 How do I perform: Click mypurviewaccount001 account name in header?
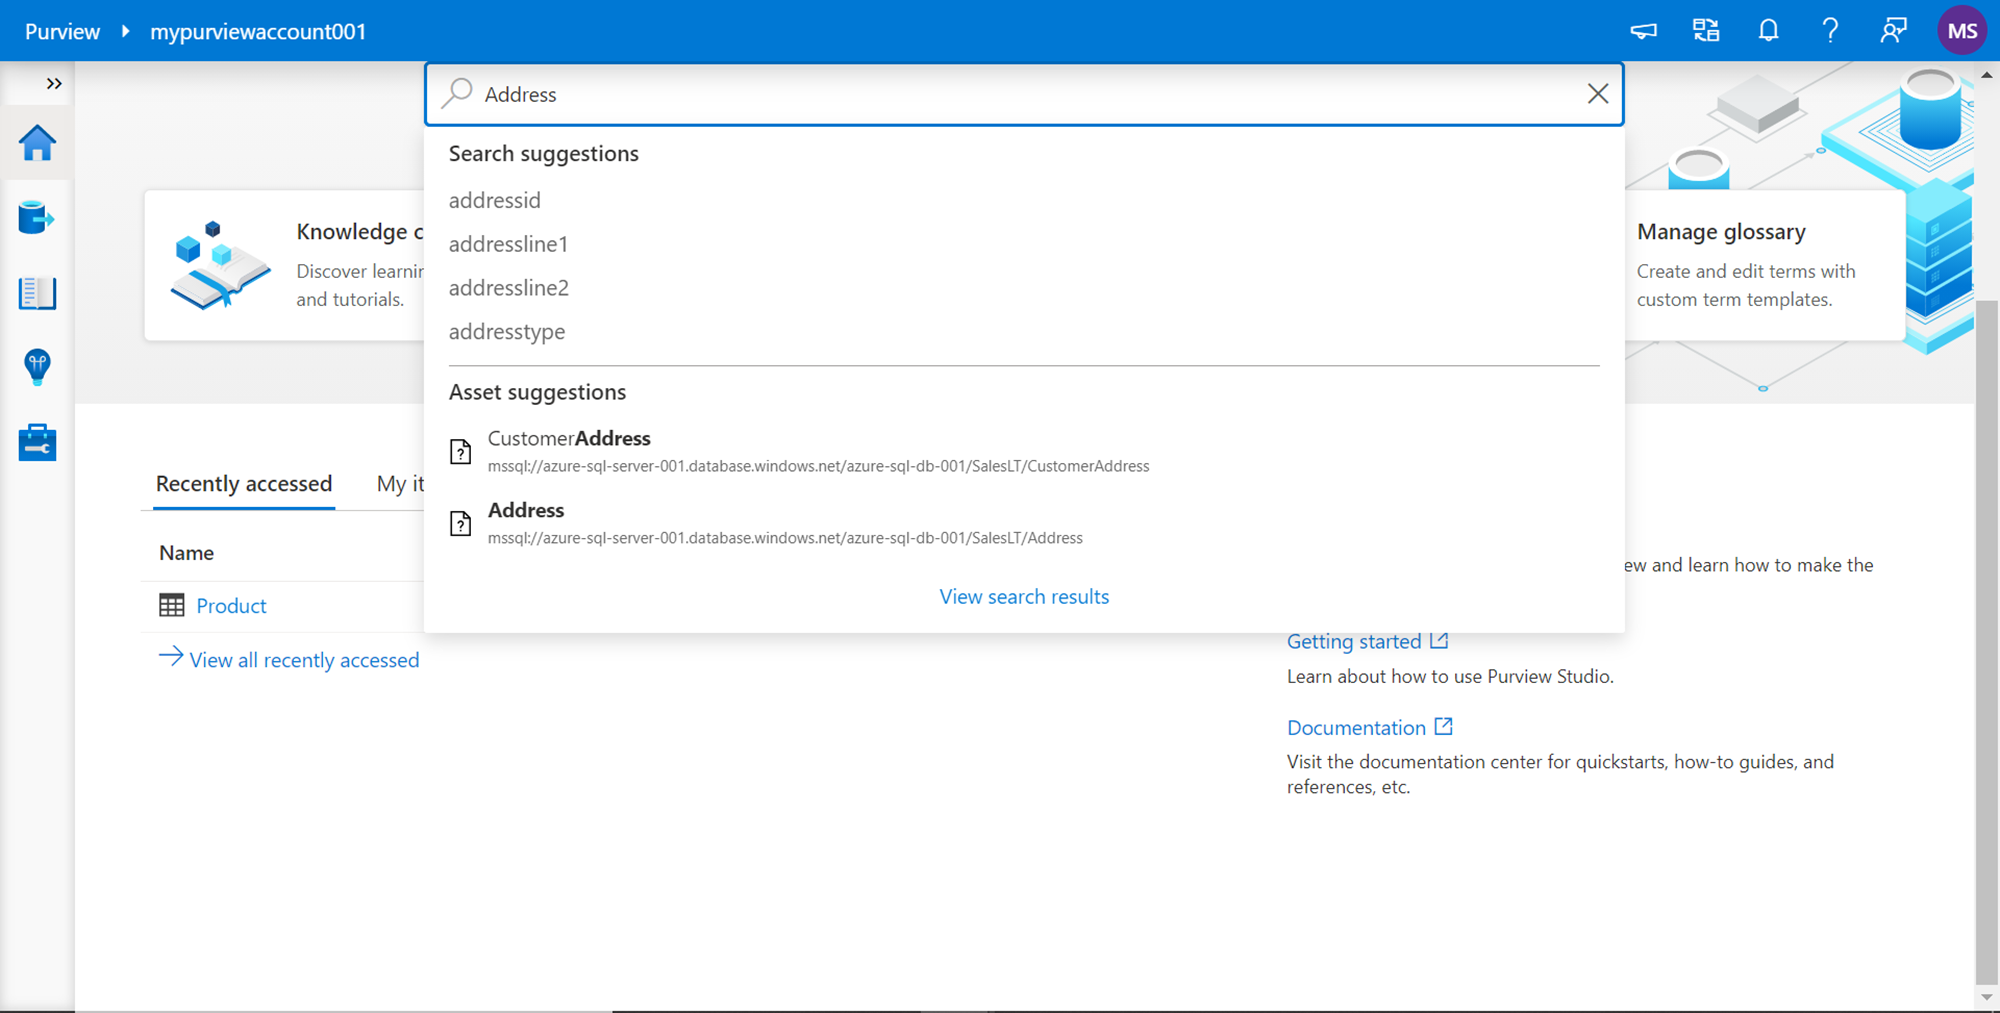[258, 31]
